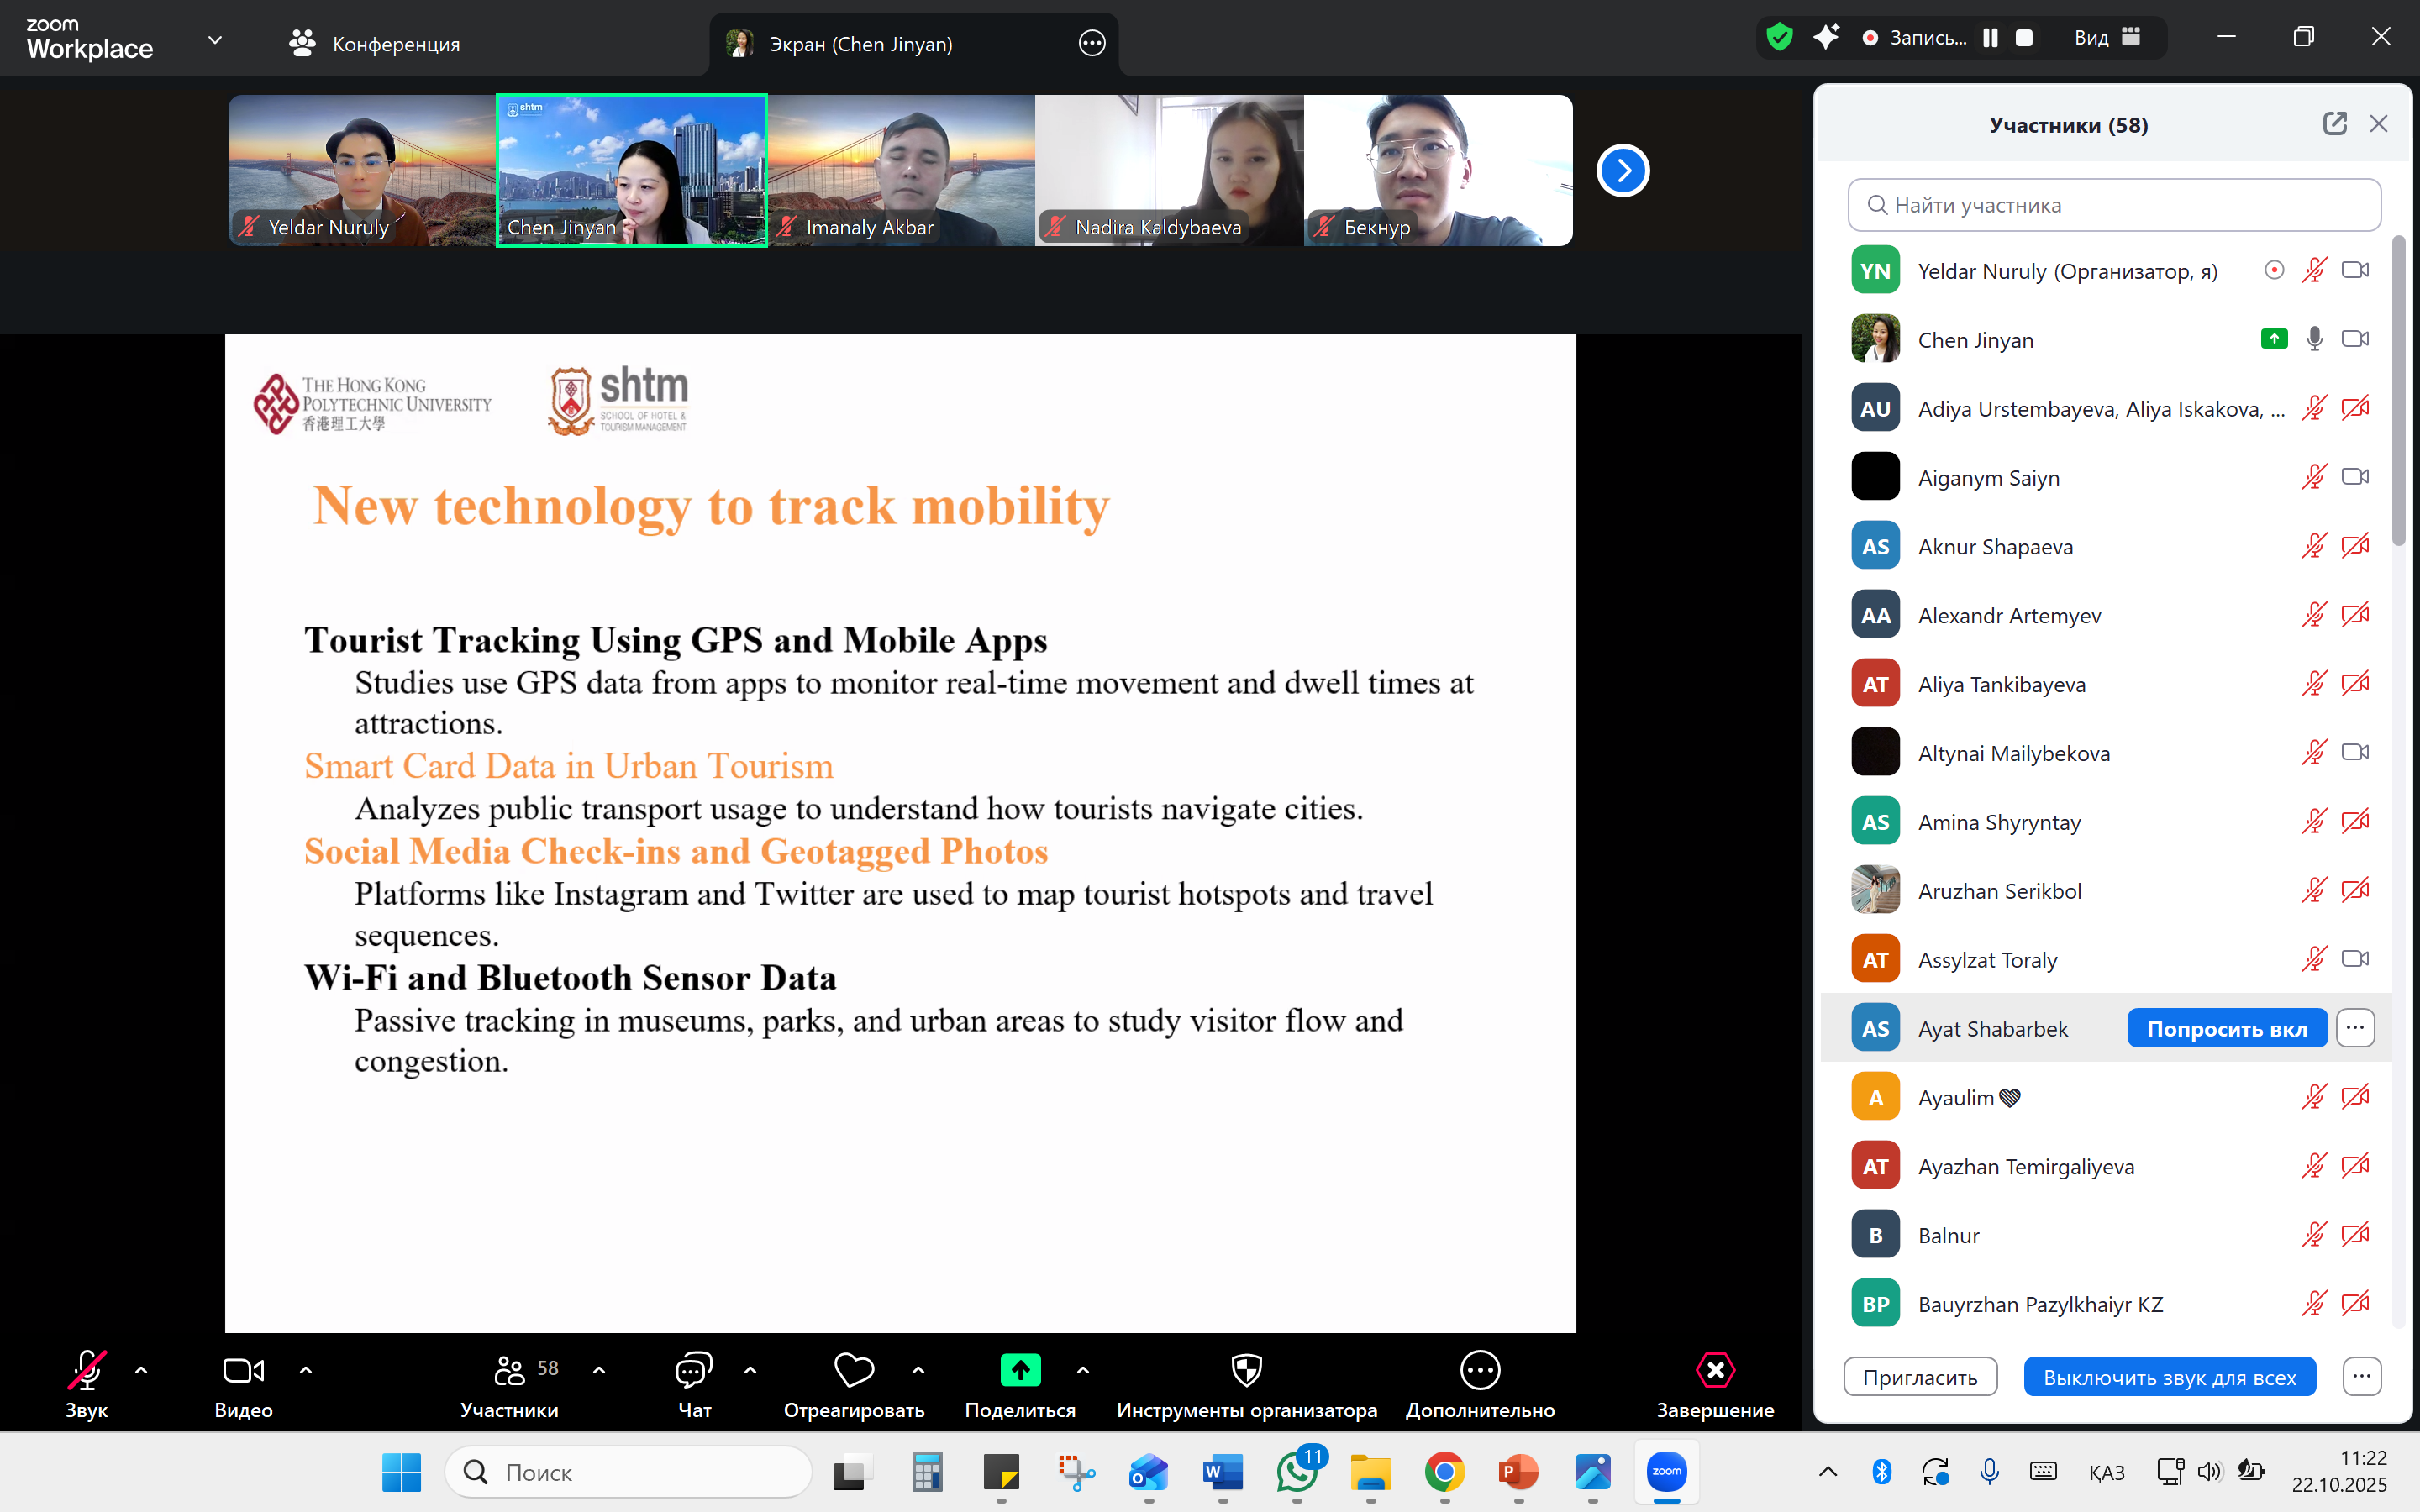Pause the recording
Screen dimensions: 2420x1512
1991,38
